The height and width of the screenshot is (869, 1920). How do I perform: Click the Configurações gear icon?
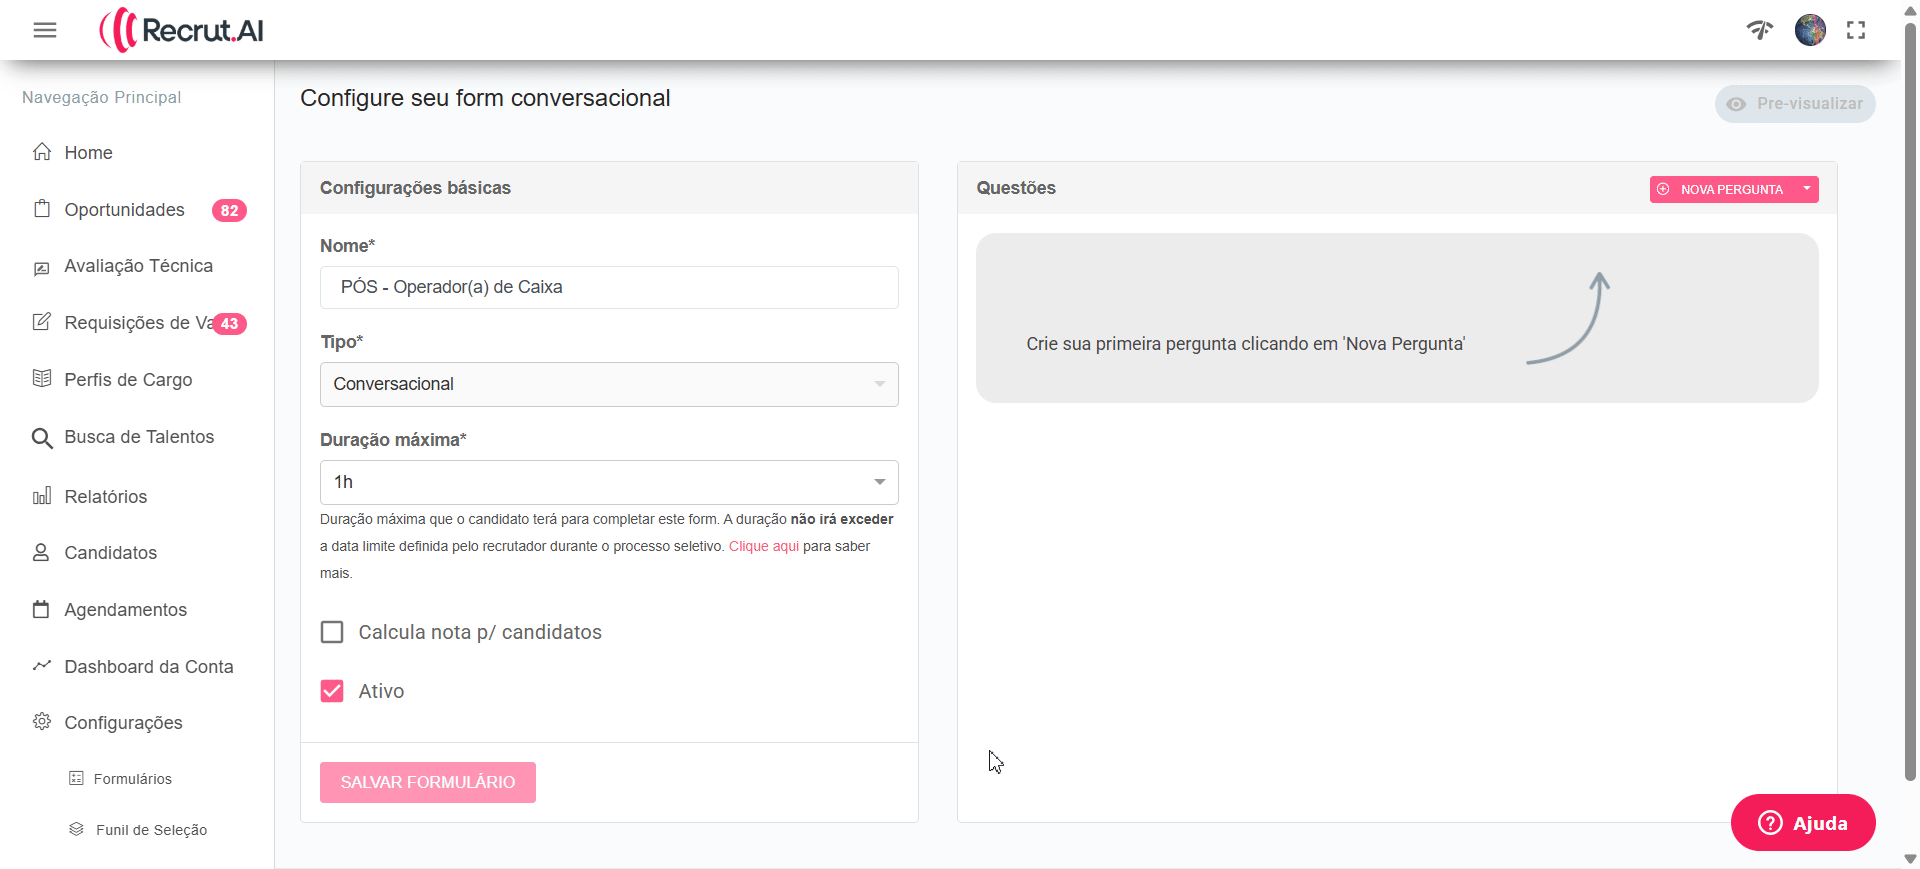click(x=42, y=722)
